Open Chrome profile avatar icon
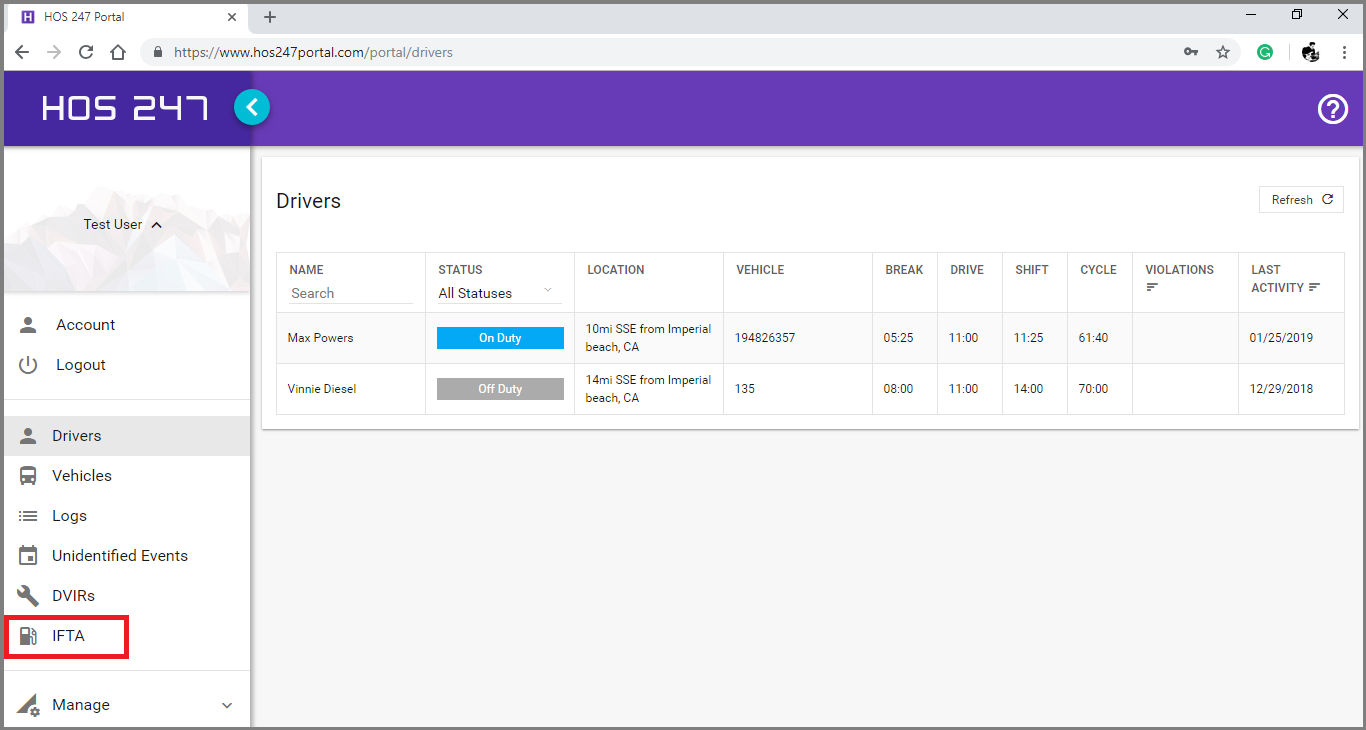1366x730 pixels. click(1311, 52)
